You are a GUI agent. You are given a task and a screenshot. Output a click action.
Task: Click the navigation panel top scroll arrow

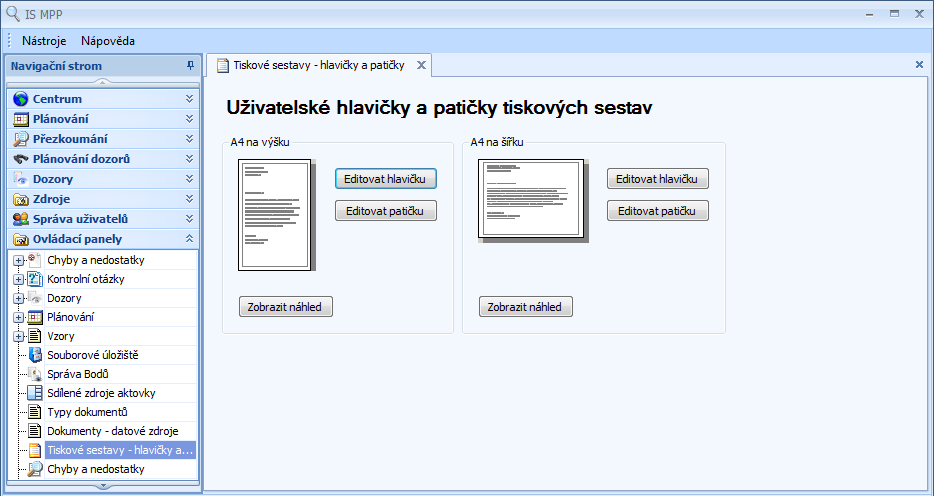click(102, 82)
